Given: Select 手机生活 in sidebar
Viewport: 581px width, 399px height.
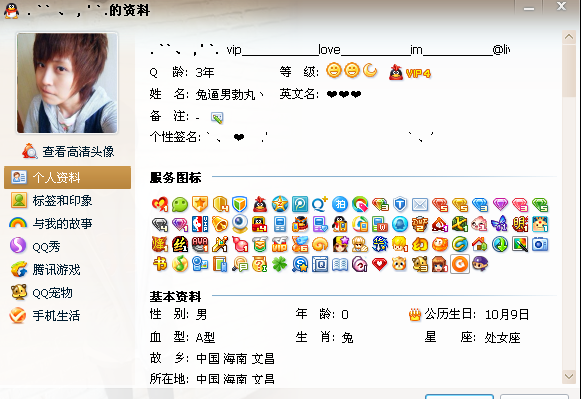Looking at the screenshot, I should (45, 315).
